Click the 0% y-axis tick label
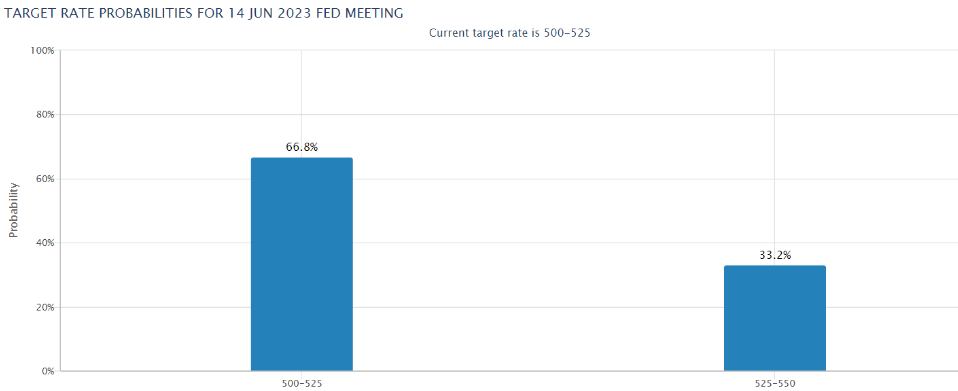958x391 pixels. point(46,371)
